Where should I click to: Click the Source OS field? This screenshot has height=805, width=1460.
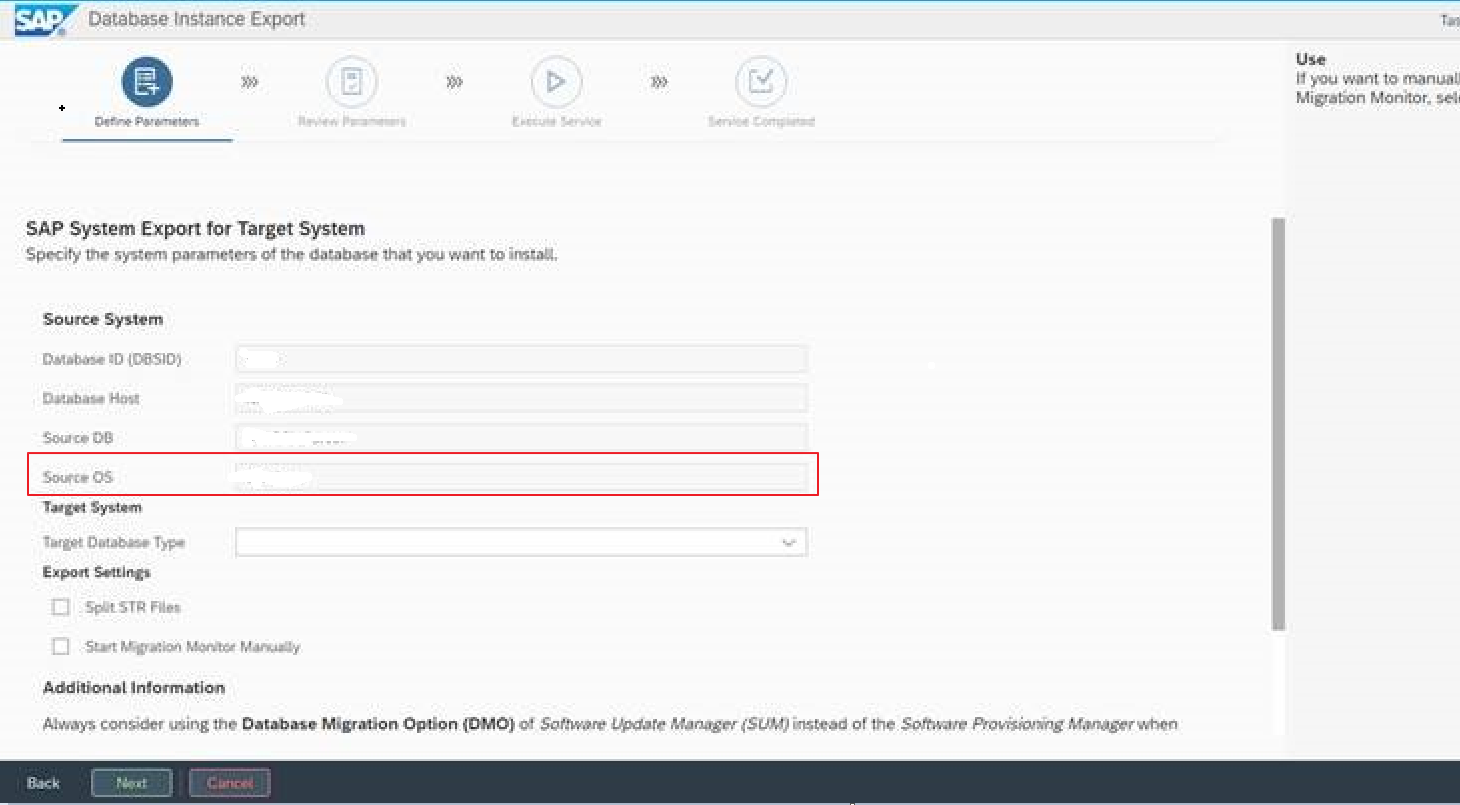(x=521, y=477)
